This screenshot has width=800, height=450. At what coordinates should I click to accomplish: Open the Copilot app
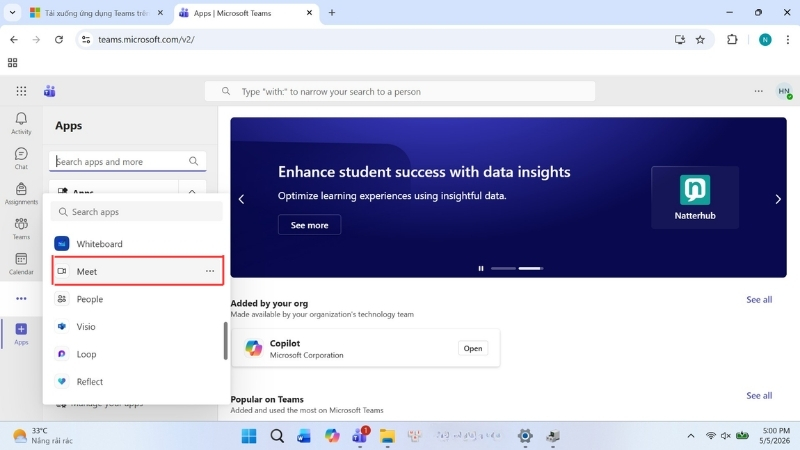point(472,348)
